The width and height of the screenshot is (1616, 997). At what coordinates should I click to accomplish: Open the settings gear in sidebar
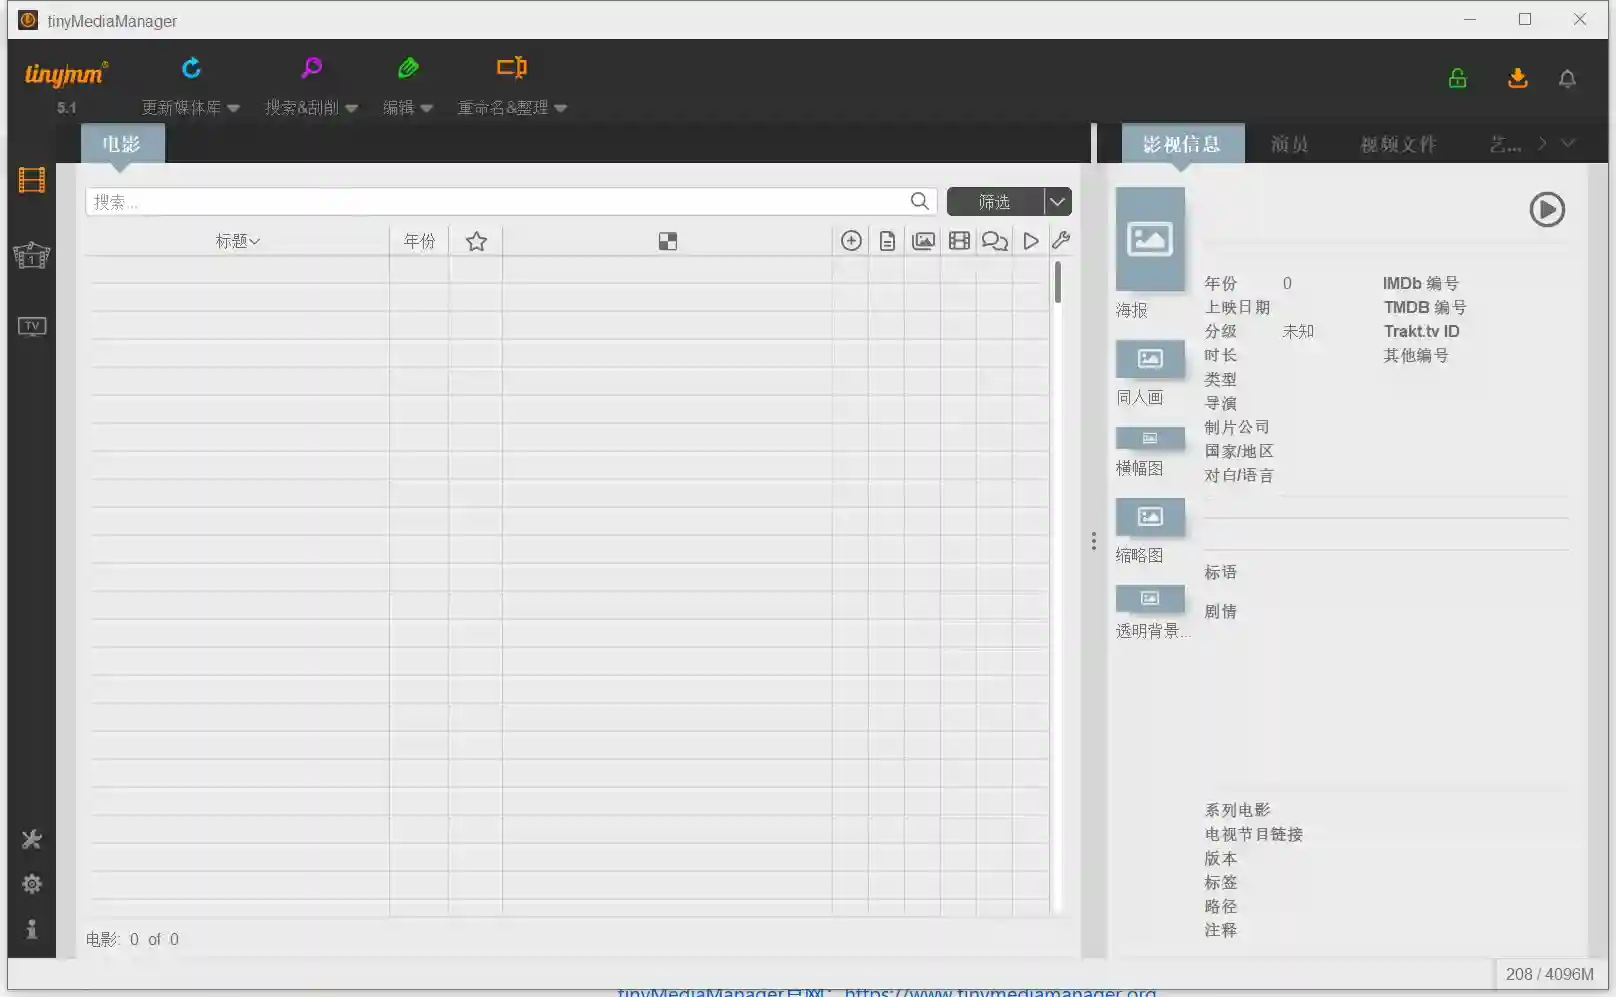(x=31, y=884)
